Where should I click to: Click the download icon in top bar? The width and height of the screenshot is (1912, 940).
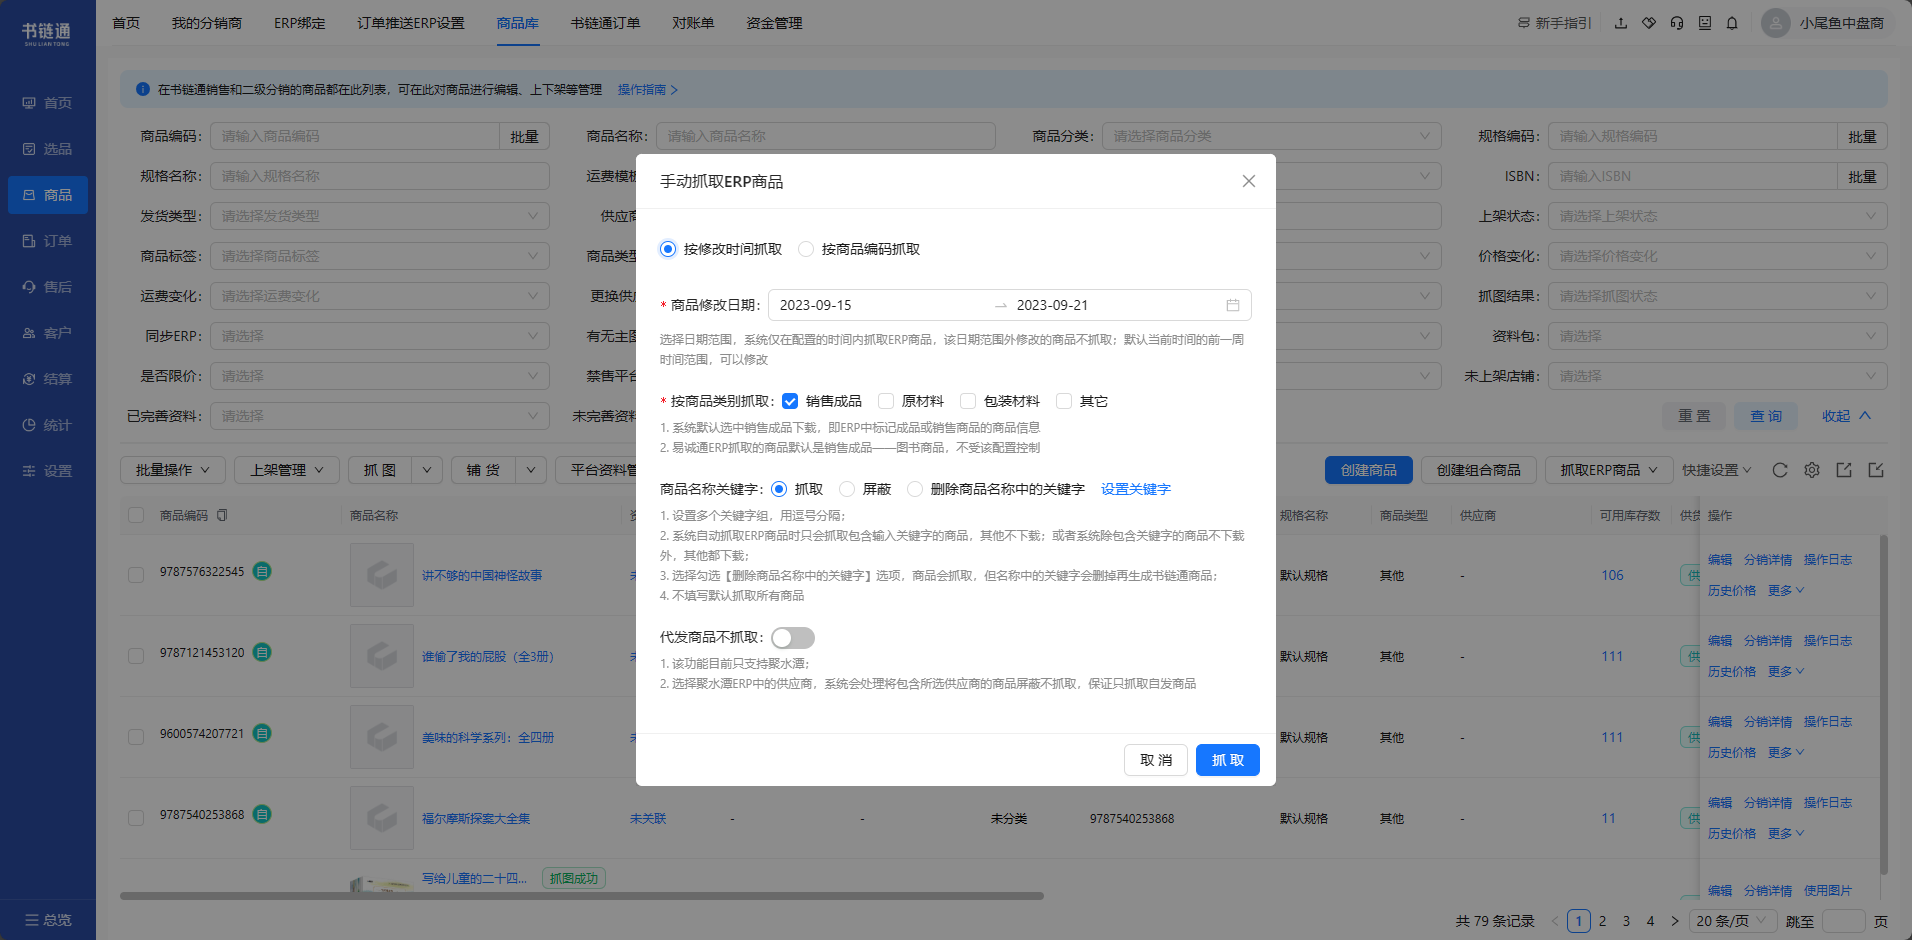(1621, 23)
